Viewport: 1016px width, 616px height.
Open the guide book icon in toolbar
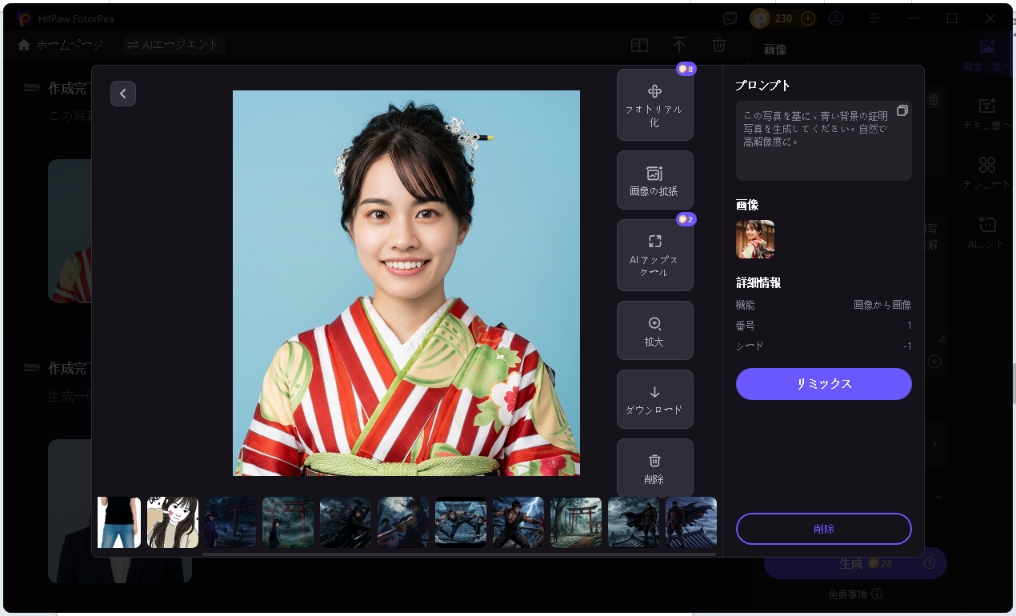[x=640, y=45]
